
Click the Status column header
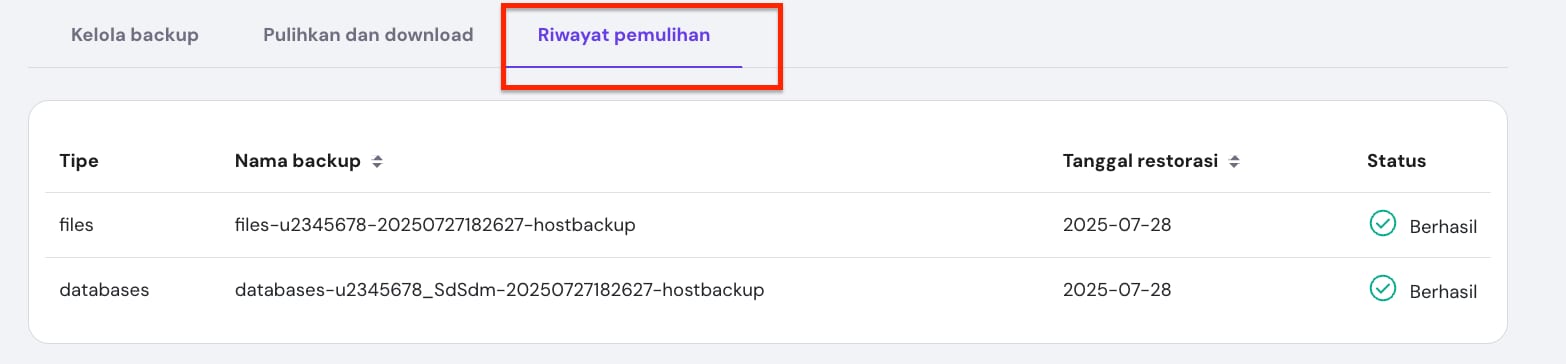(x=1396, y=161)
